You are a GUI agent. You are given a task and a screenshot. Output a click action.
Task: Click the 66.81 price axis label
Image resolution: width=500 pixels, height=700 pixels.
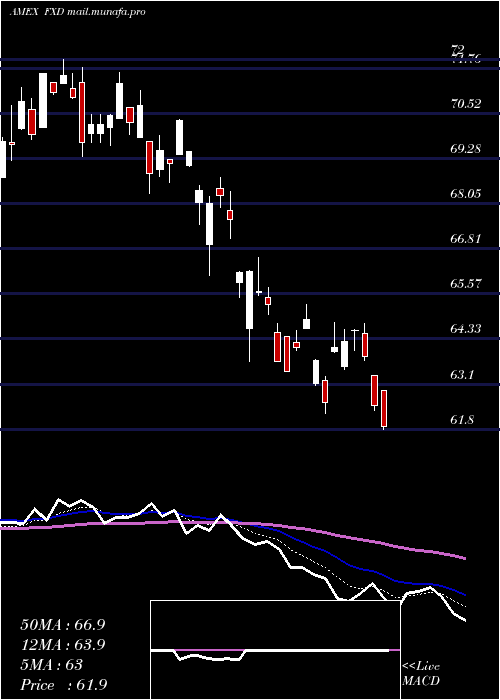pos(466,238)
